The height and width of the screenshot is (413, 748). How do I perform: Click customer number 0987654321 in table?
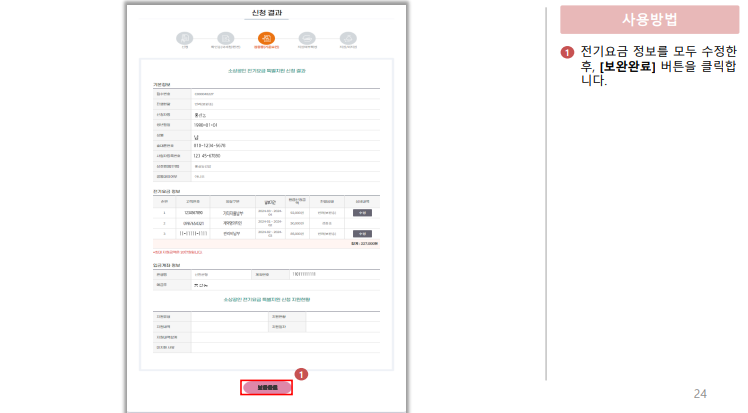(193, 223)
